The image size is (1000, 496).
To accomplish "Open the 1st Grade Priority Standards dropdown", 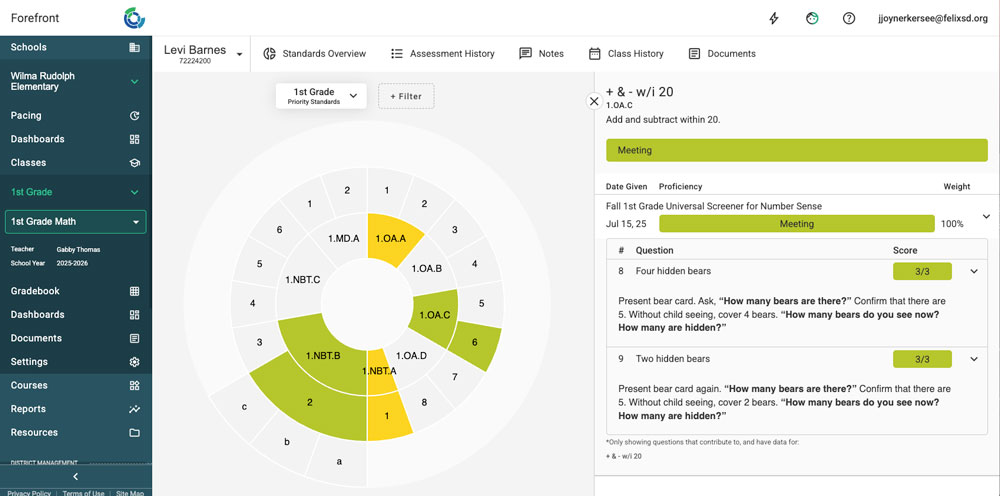I will coord(321,96).
